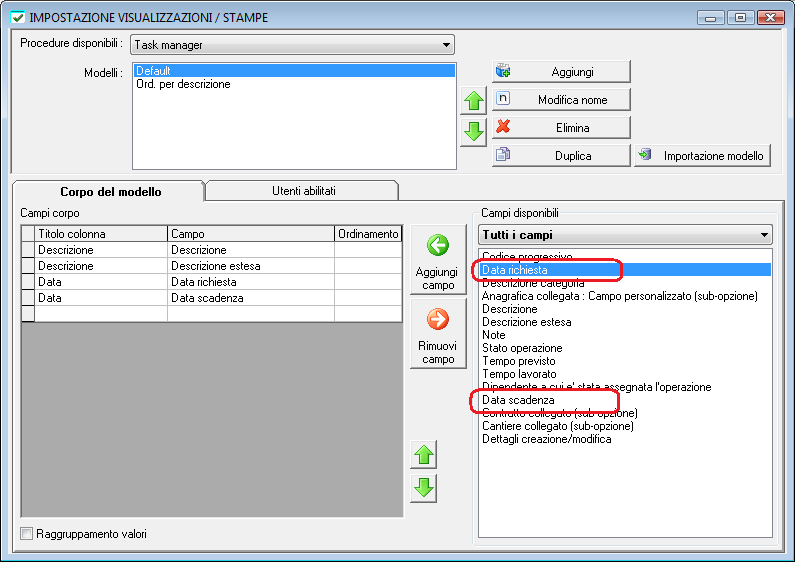Move selected model down with green arrow beside Modelli list
795x562 pixels.
tap(474, 132)
